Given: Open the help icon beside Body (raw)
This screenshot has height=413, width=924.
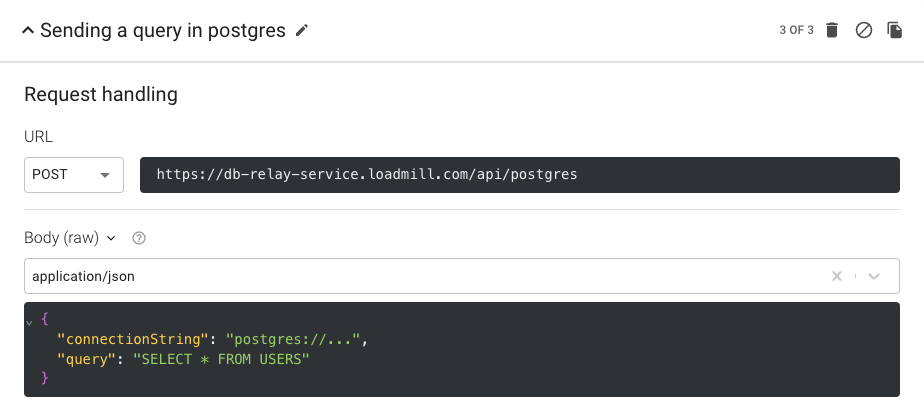Looking at the screenshot, I should tap(139, 238).
